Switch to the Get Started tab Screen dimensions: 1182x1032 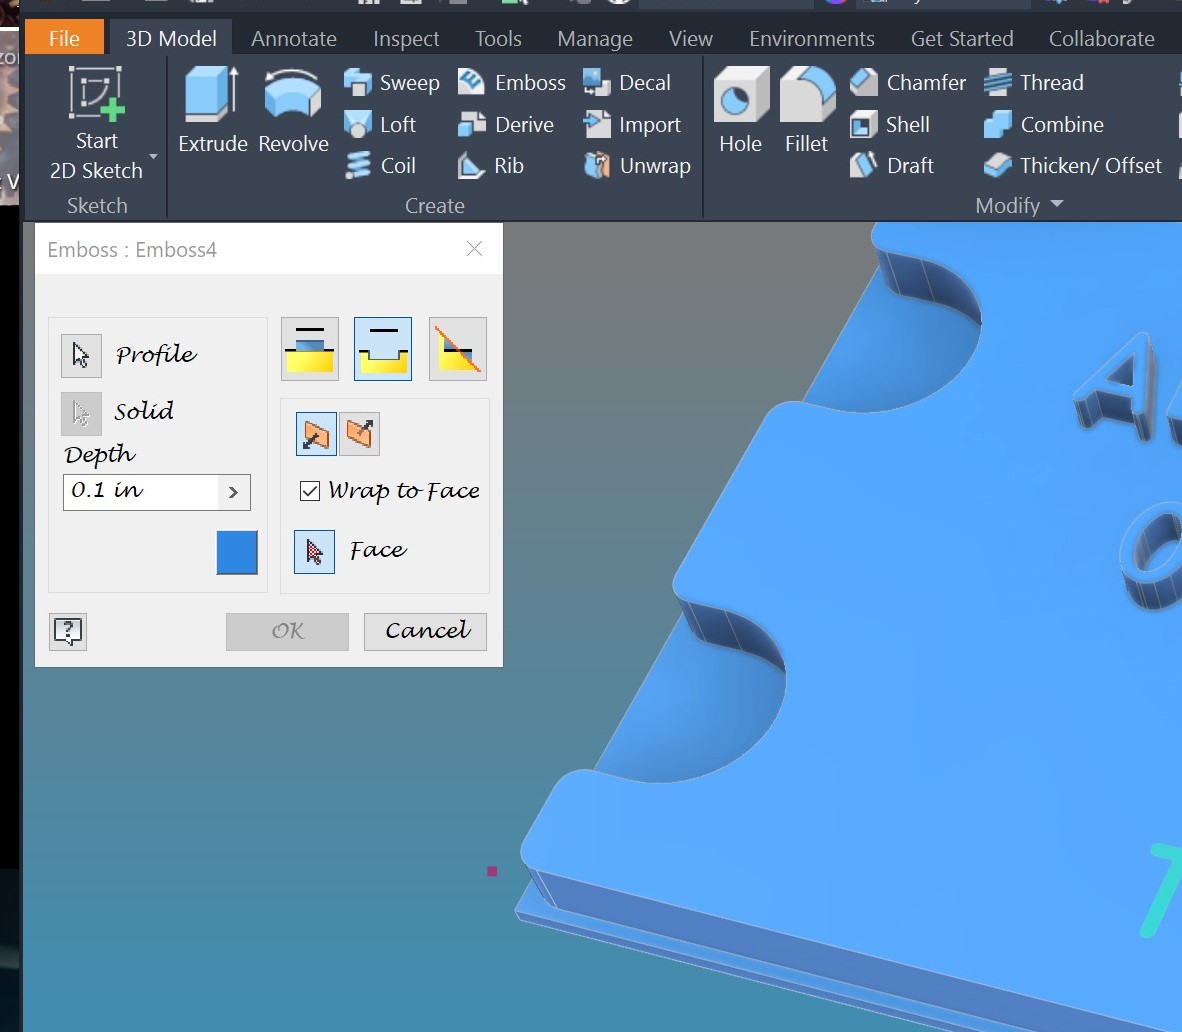[x=962, y=38]
